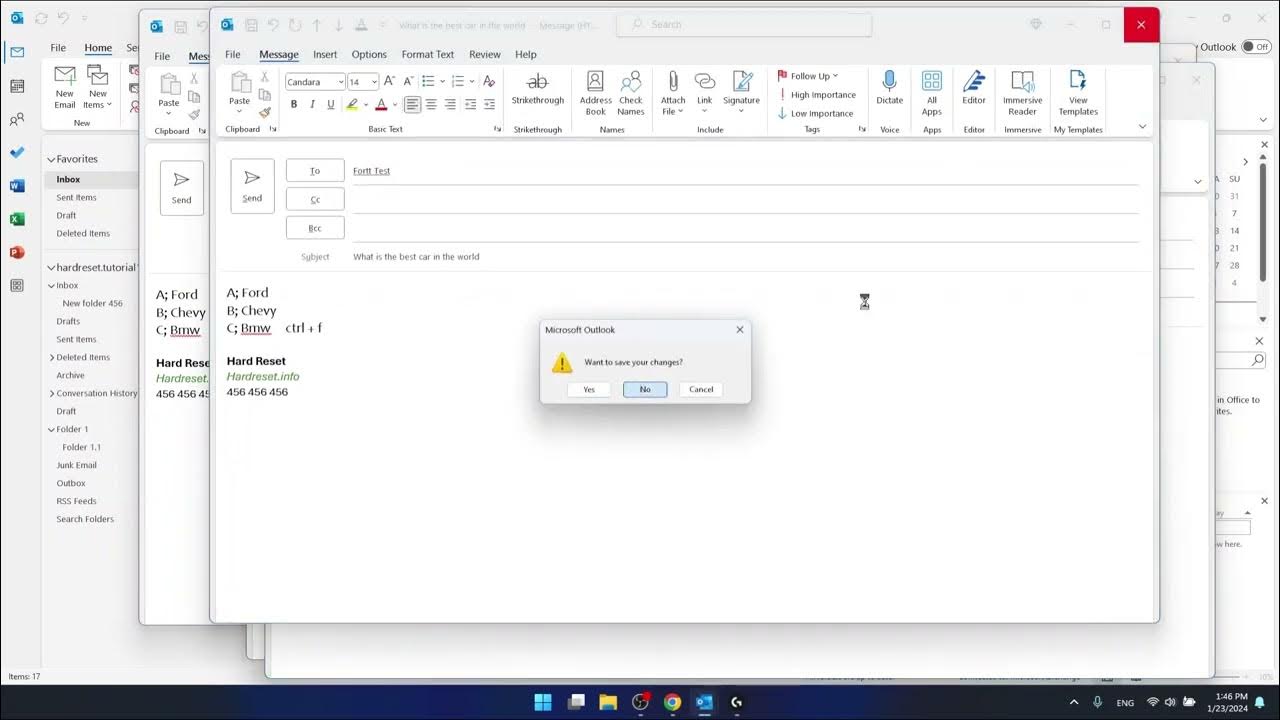Viewport: 1280px width, 720px height.
Task: Switch to the Format Text tab
Action: [x=428, y=54]
